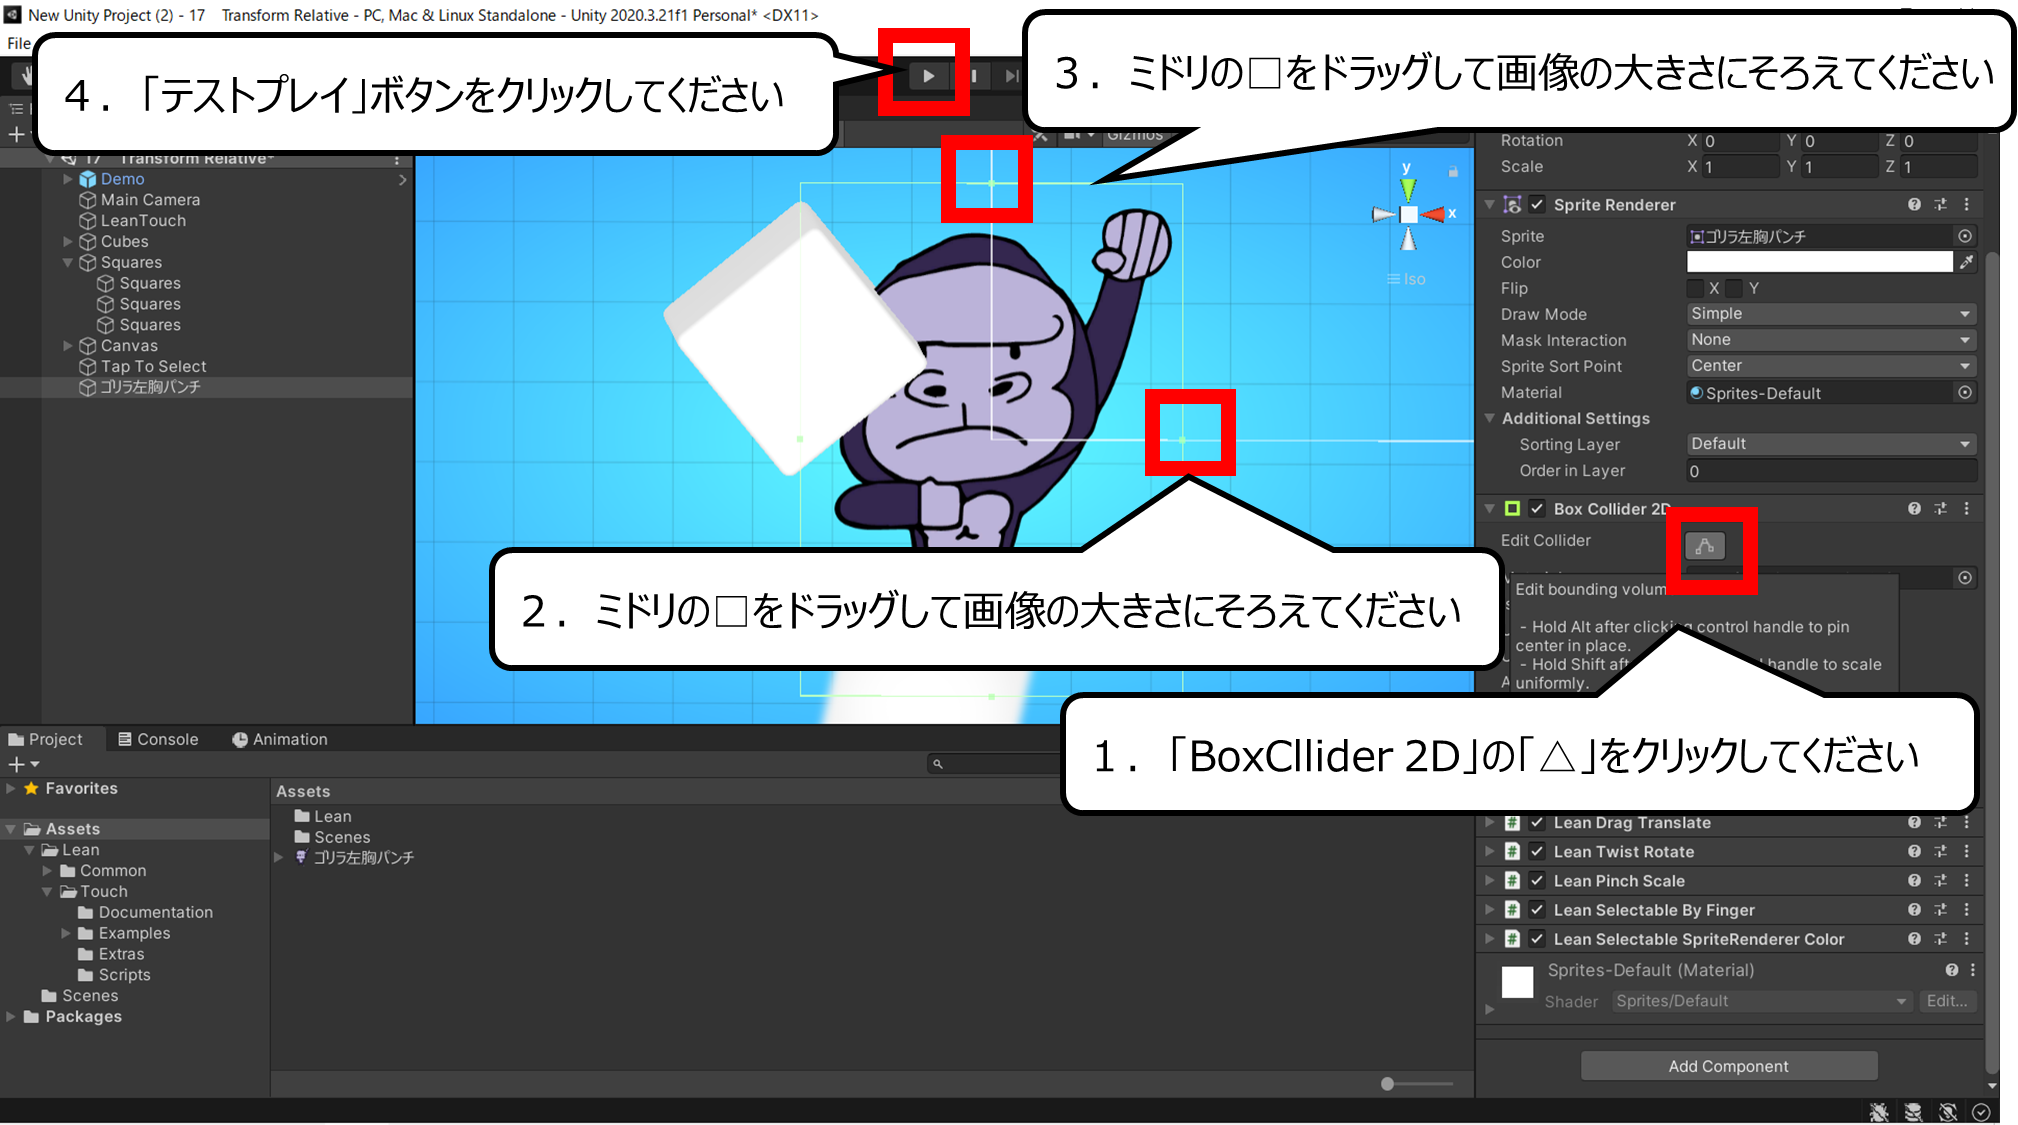The image size is (2018, 1125).
Task: Collapse the Squares parent in Hierarchy
Action: tap(68, 262)
